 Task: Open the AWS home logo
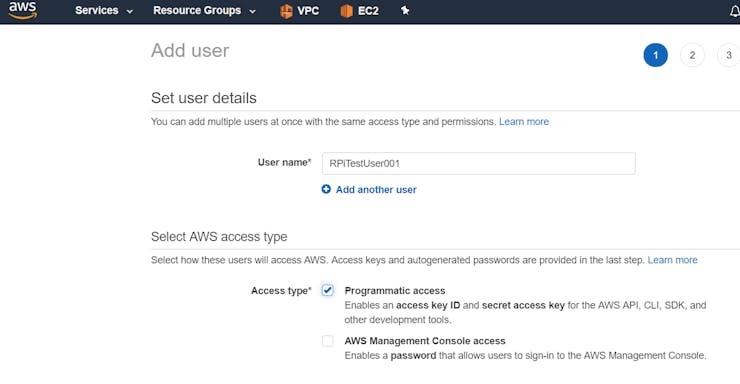[x=23, y=10]
